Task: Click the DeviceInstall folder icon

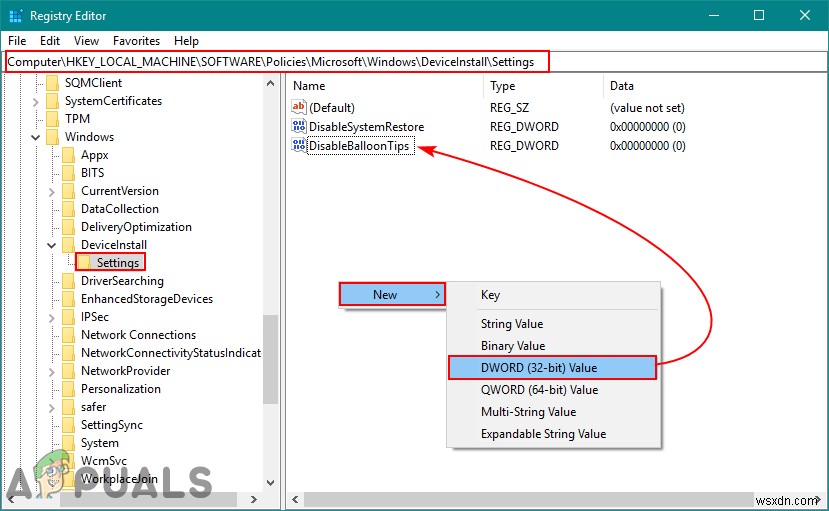Action: coord(68,245)
